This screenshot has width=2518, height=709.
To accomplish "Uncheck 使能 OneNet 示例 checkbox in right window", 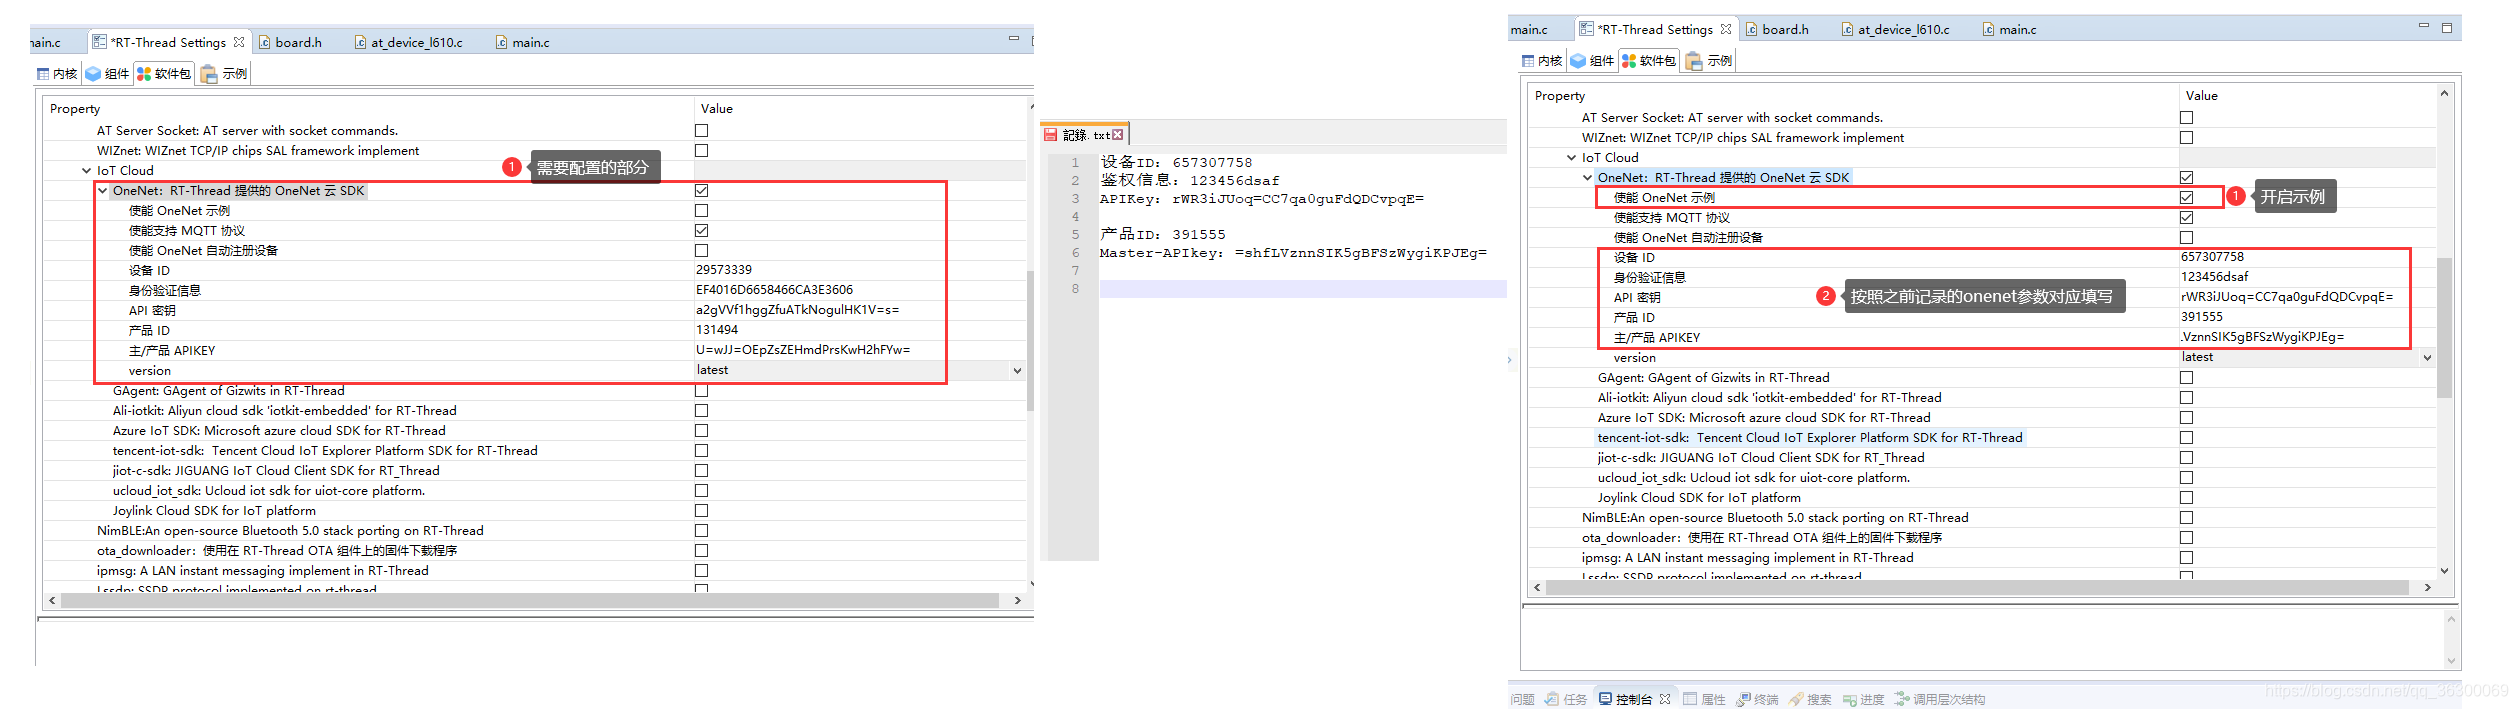I will click(x=2187, y=198).
